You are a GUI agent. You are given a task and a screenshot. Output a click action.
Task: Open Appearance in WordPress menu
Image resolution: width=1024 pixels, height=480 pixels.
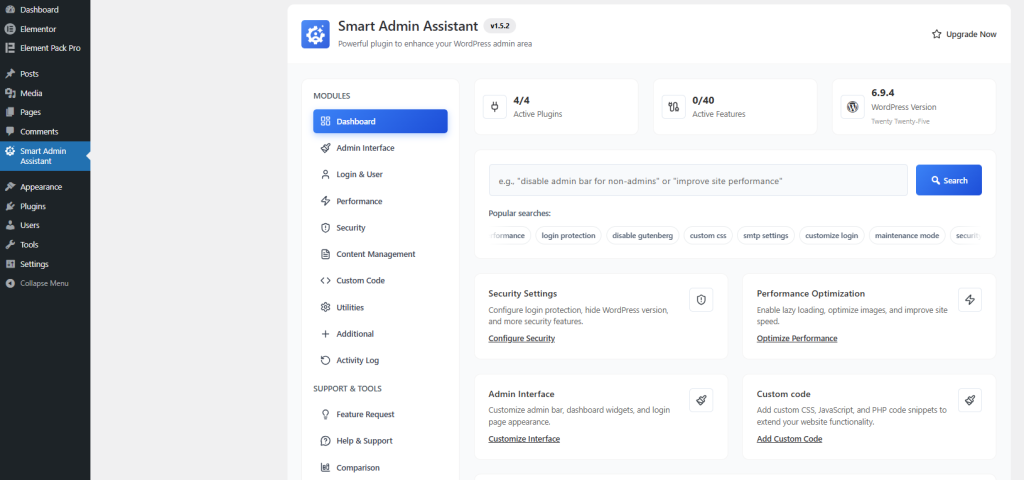45,187
